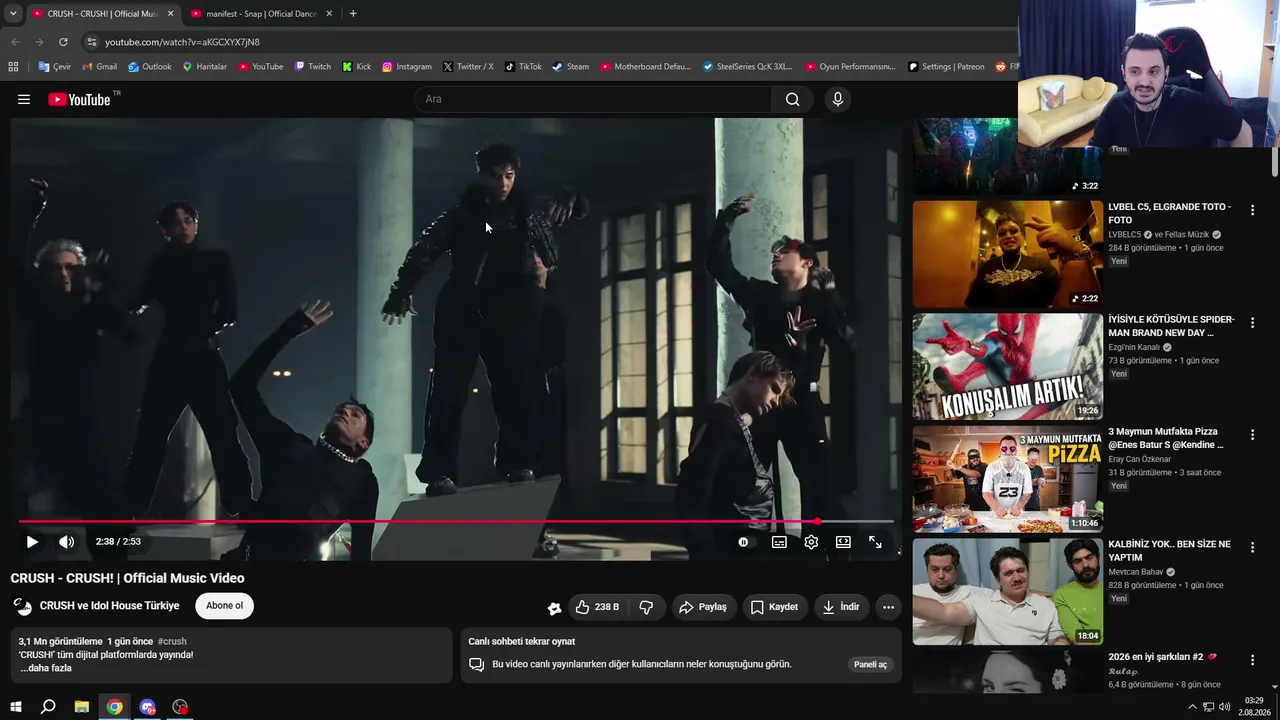Image resolution: width=1280 pixels, height=720 pixels.
Task: Click the channel name Mevtcan Bahav
Action: tap(1135, 572)
